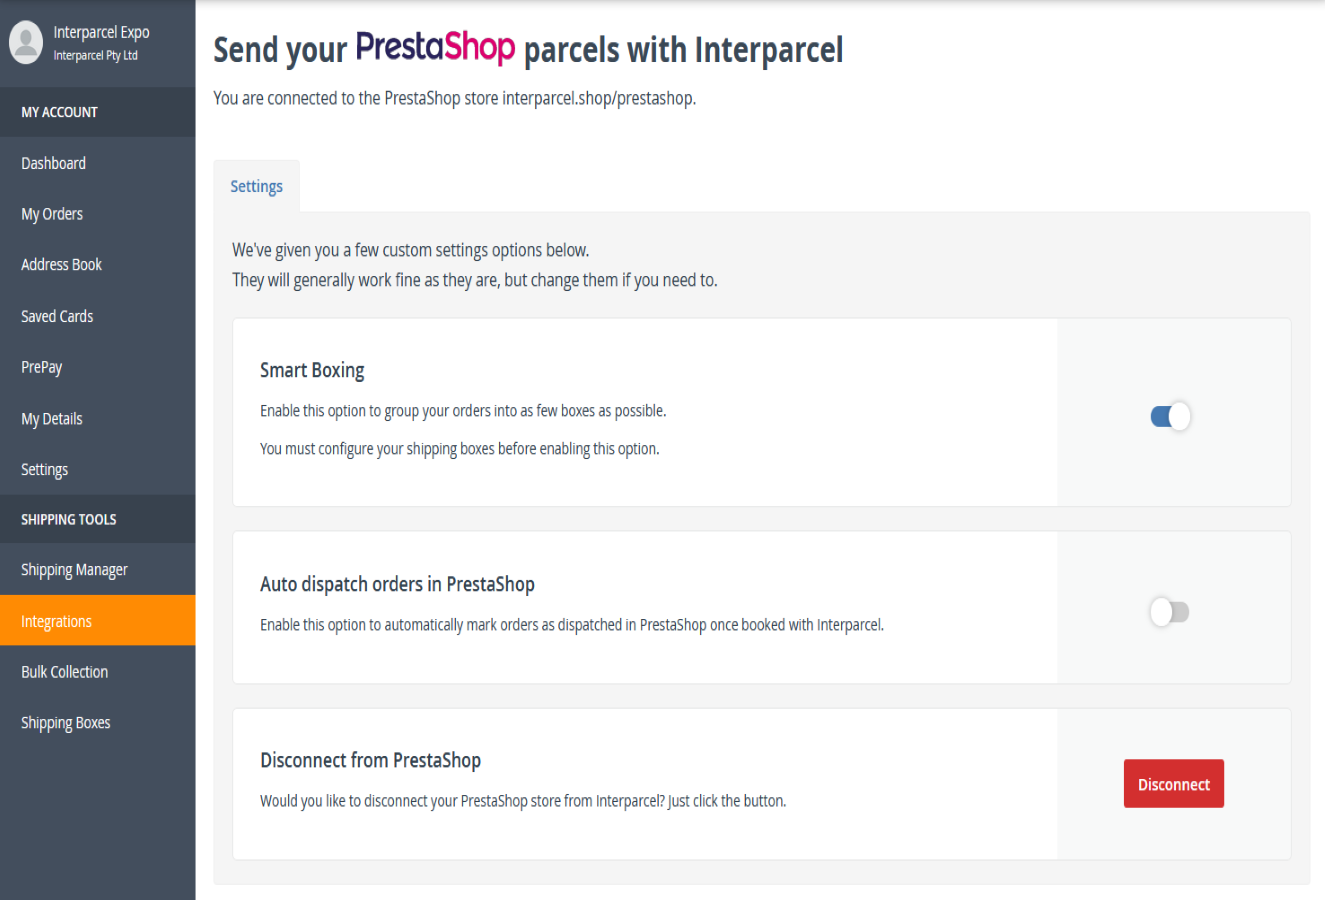Image resolution: width=1325 pixels, height=900 pixels.
Task: View Saved Cards
Action: point(57,315)
